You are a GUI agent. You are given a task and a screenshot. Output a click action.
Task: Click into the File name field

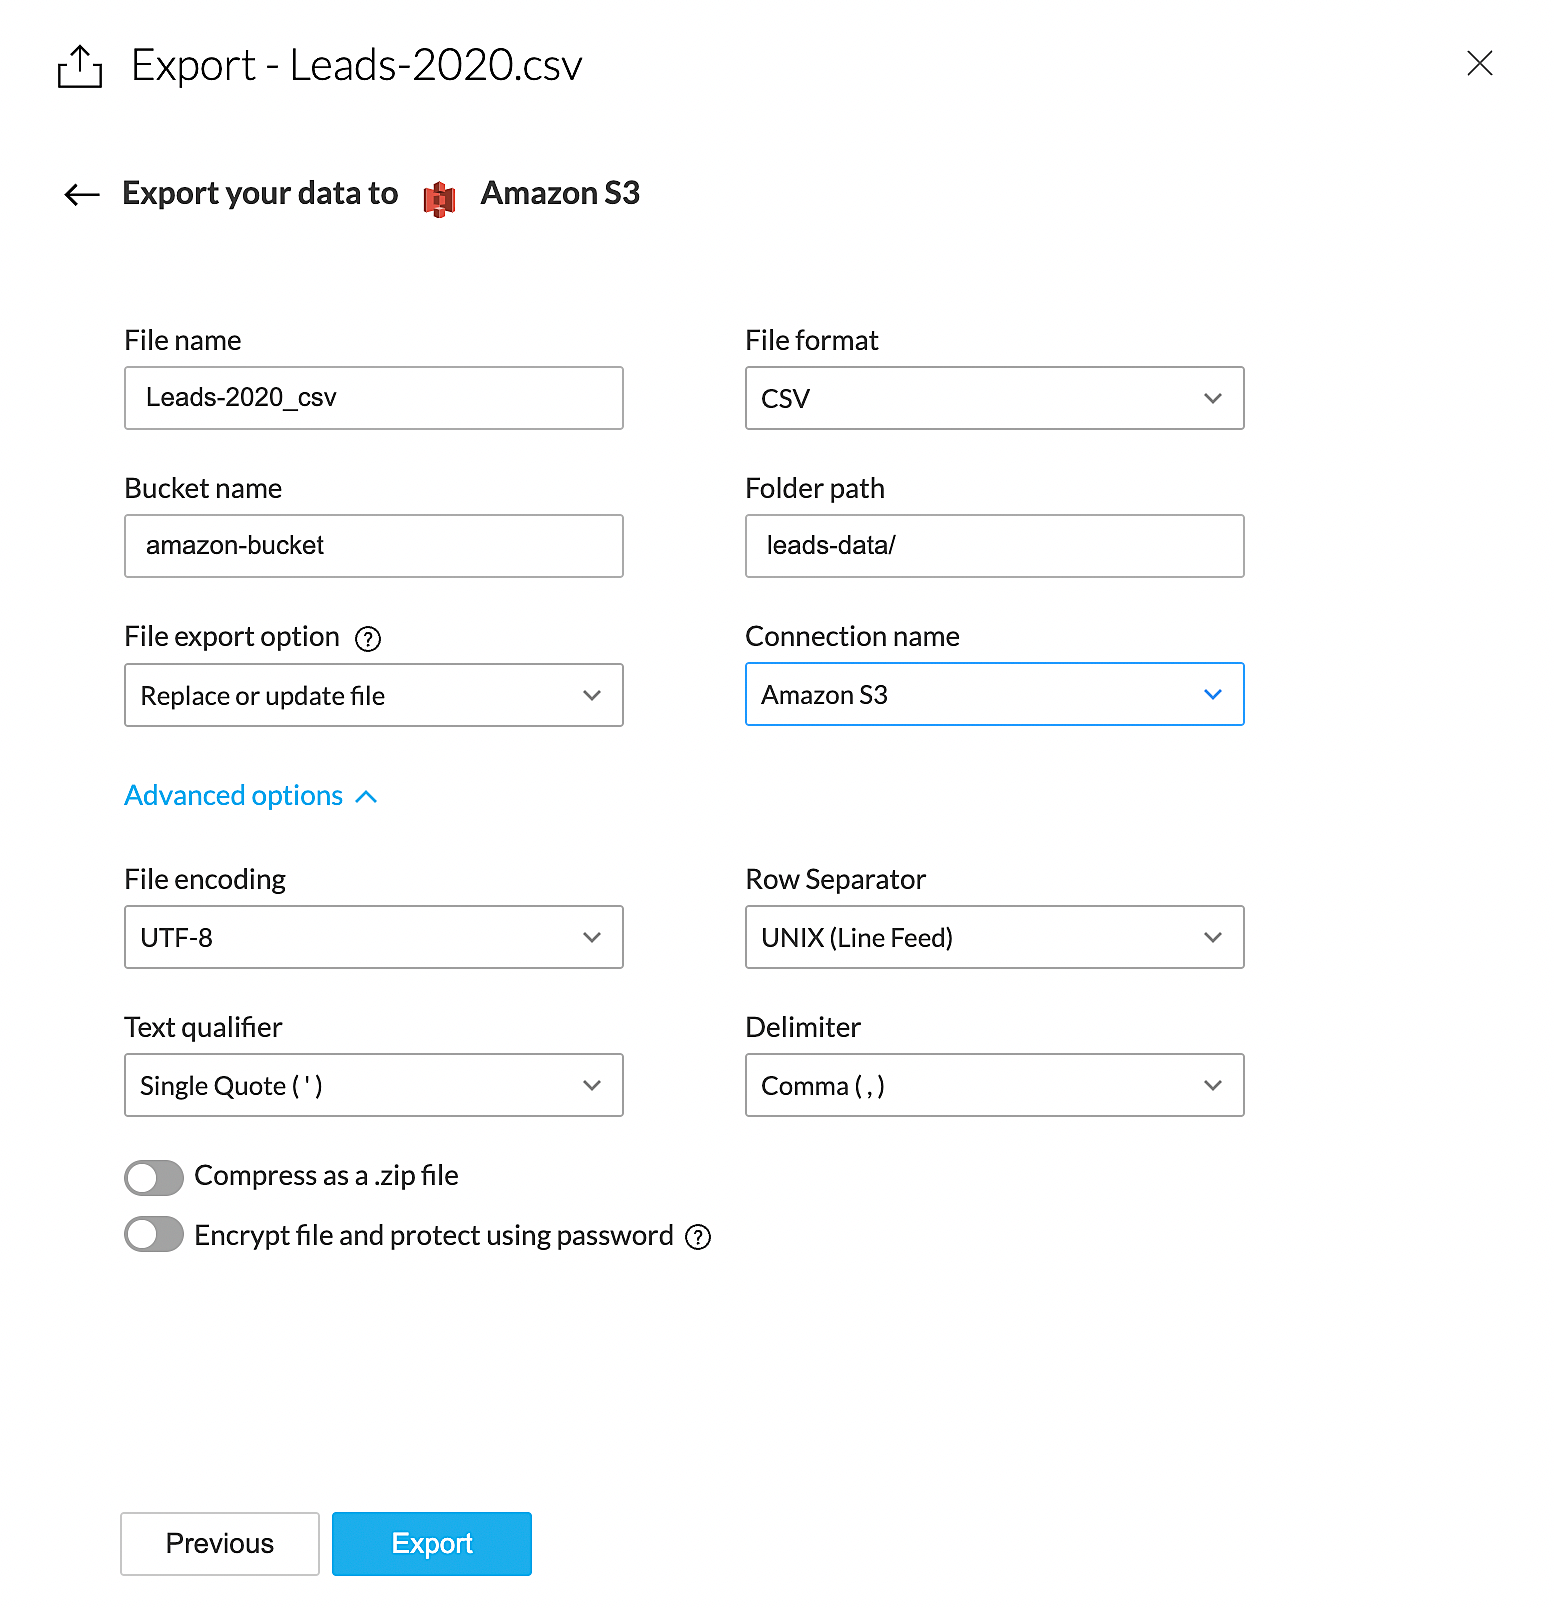pyautogui.click(x=373, y=398)
